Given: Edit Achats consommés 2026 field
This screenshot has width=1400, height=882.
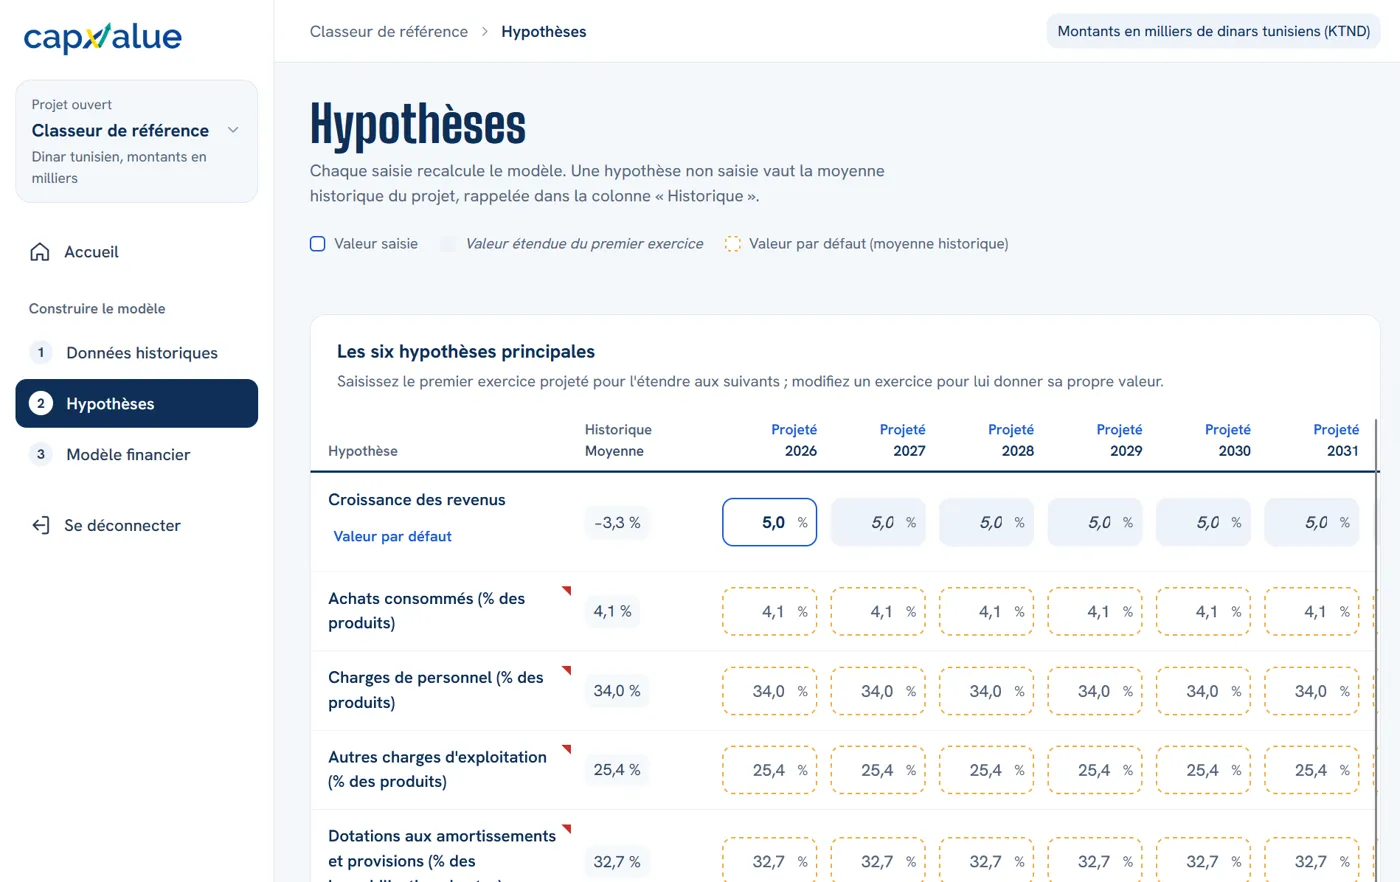Looking at the screenshot, I should (770, 611).
